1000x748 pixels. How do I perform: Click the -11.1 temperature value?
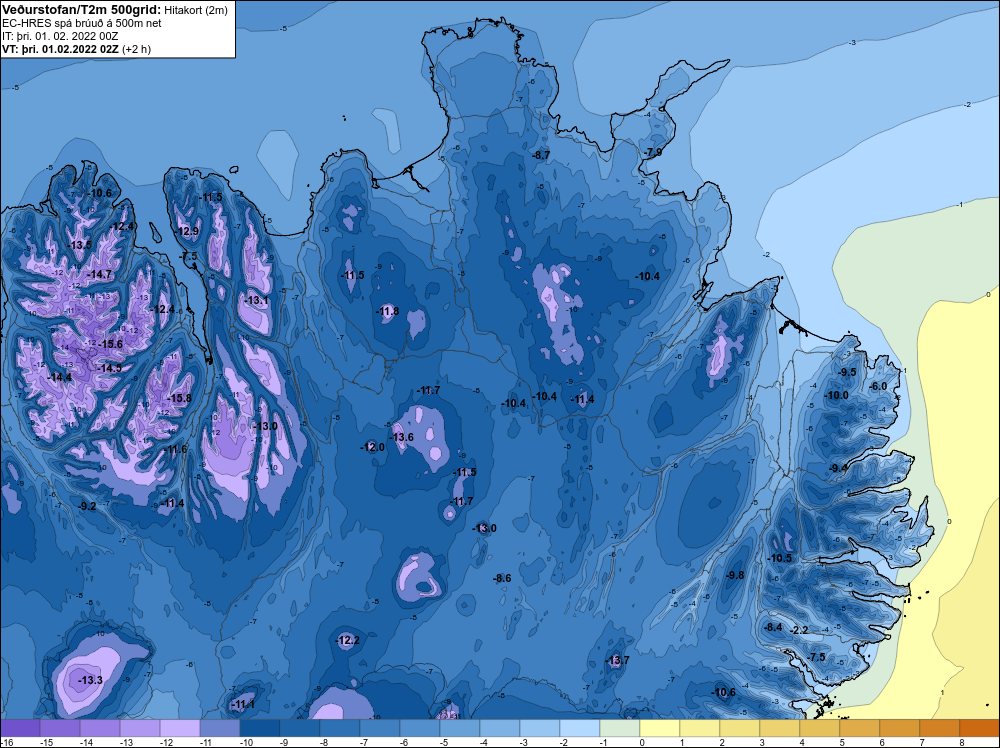[243, 704]
